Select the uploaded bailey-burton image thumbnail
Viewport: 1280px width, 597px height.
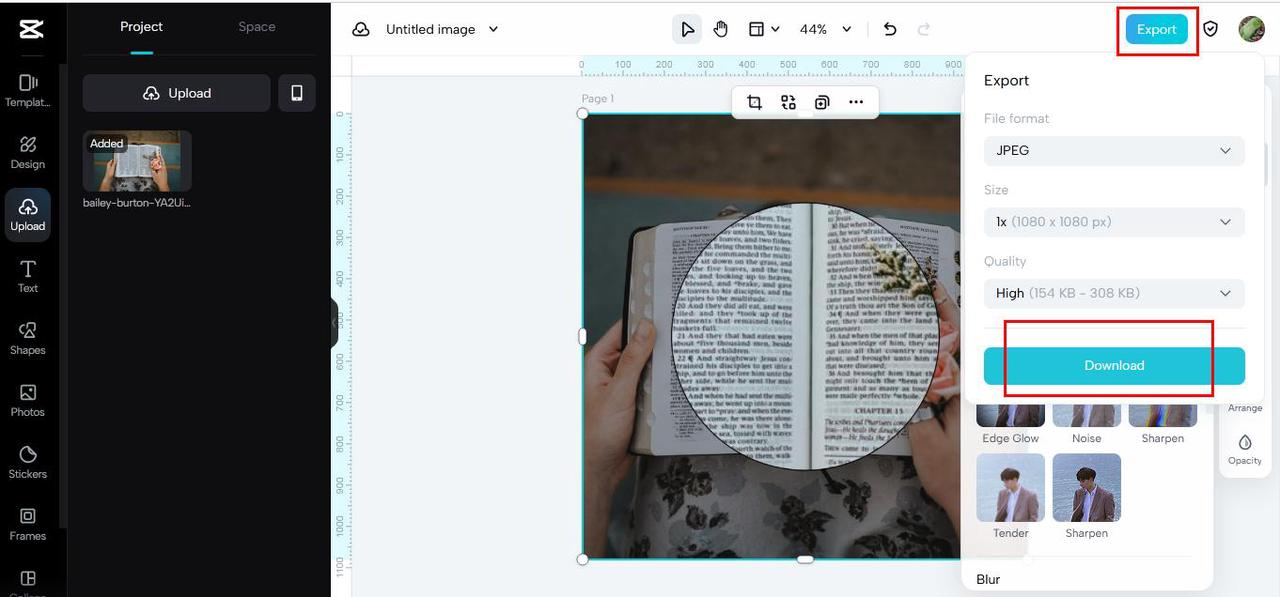[137, 161]
